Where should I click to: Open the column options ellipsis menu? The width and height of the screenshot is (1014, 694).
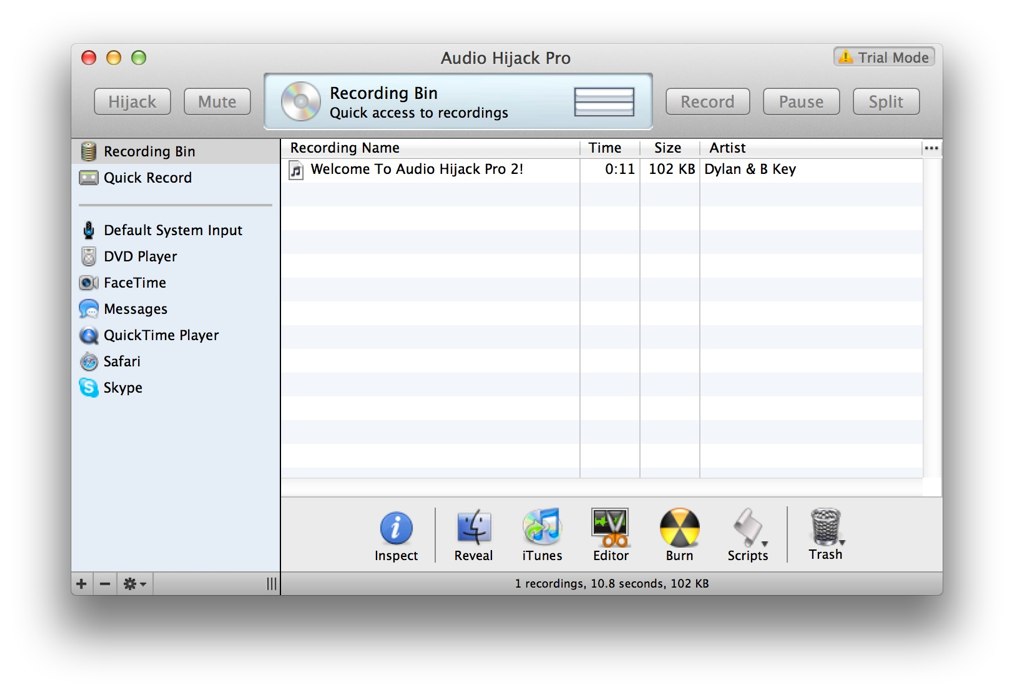pyautogui.click(x=931, y=148)
